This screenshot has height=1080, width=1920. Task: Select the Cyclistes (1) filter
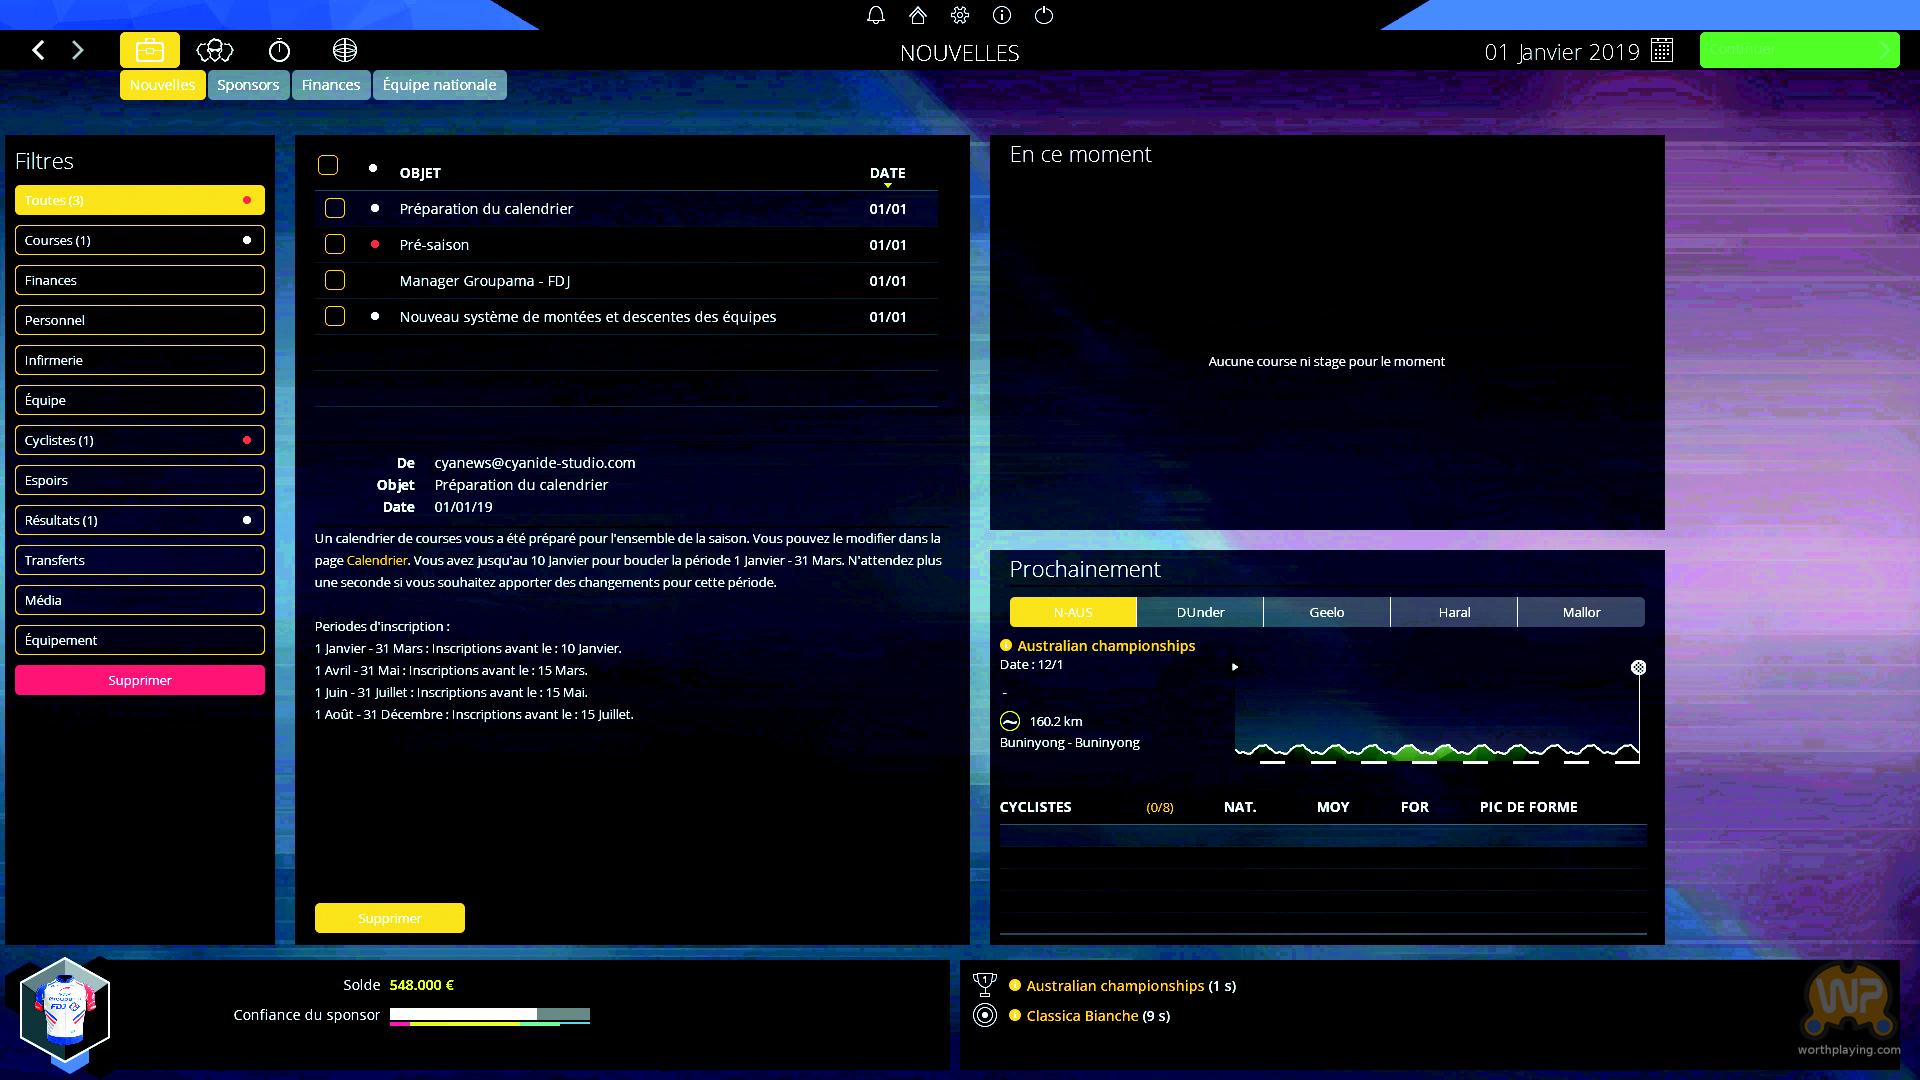[x=139, y=440]
